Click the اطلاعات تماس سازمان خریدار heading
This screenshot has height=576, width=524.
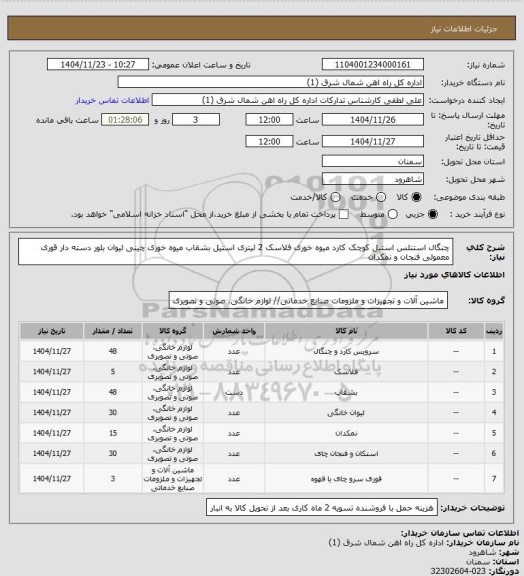459,533
